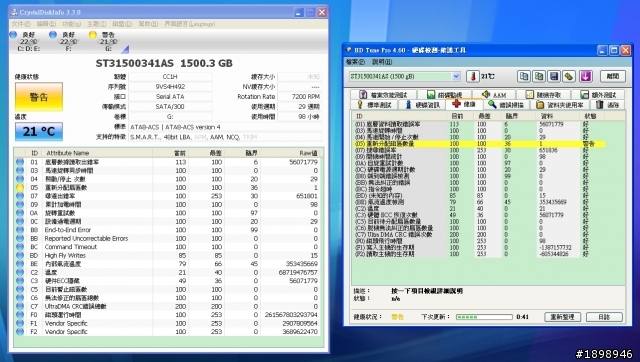
Task: Click the blue orb beside Reported Uncorrectable Errors
Action: [x=20, y=238]
